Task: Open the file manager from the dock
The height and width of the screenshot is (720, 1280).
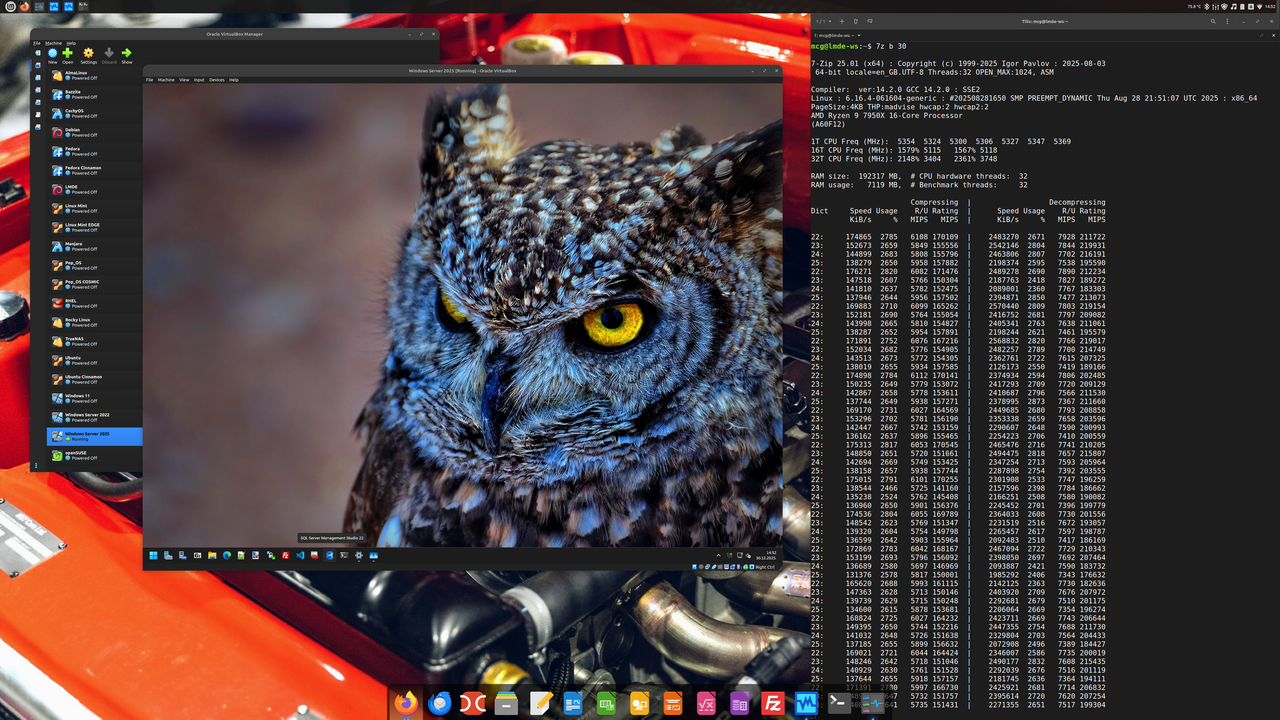Action: tap(506, 703)
